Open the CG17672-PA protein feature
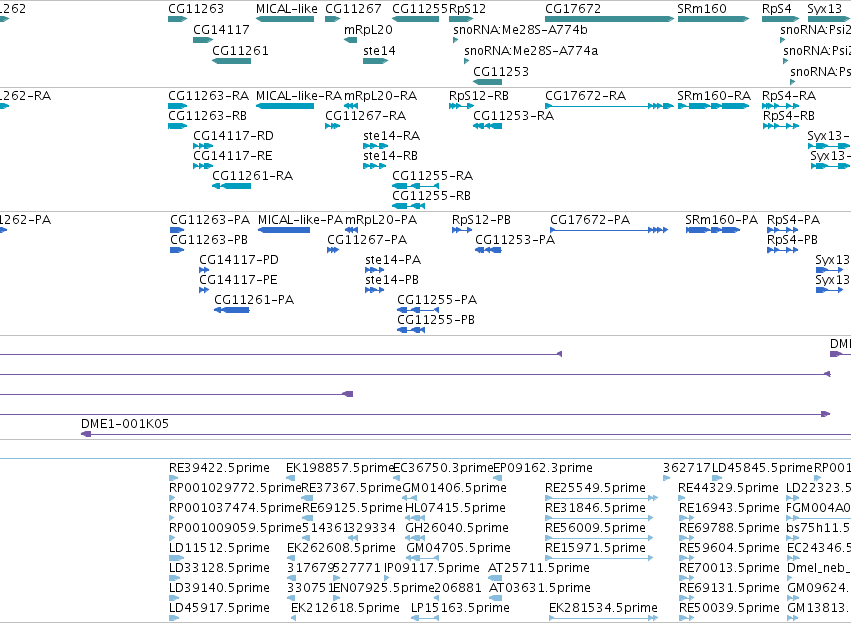 [x=608, y=230]
